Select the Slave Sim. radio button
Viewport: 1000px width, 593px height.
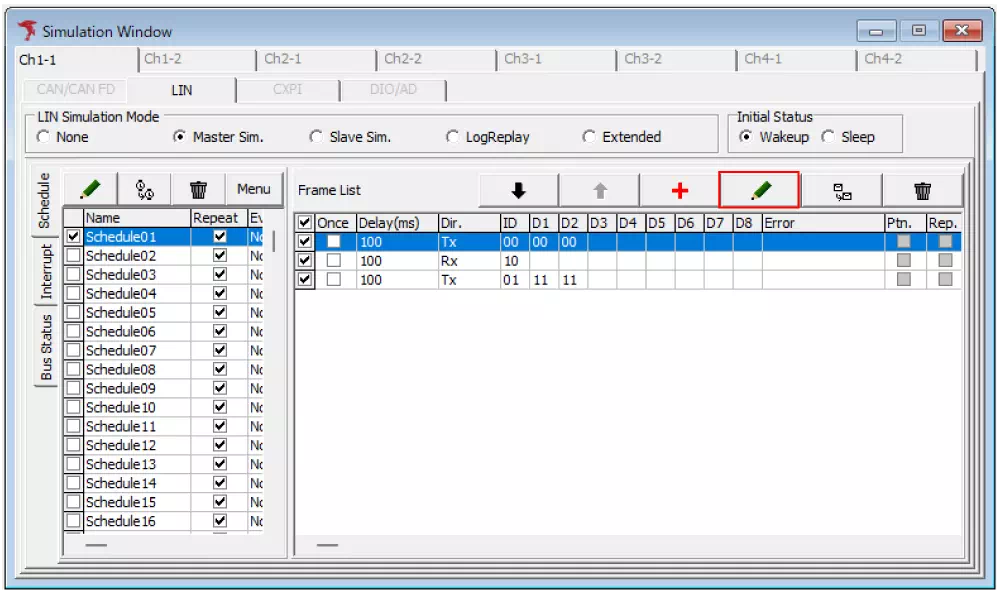click(x=317, y=137)
